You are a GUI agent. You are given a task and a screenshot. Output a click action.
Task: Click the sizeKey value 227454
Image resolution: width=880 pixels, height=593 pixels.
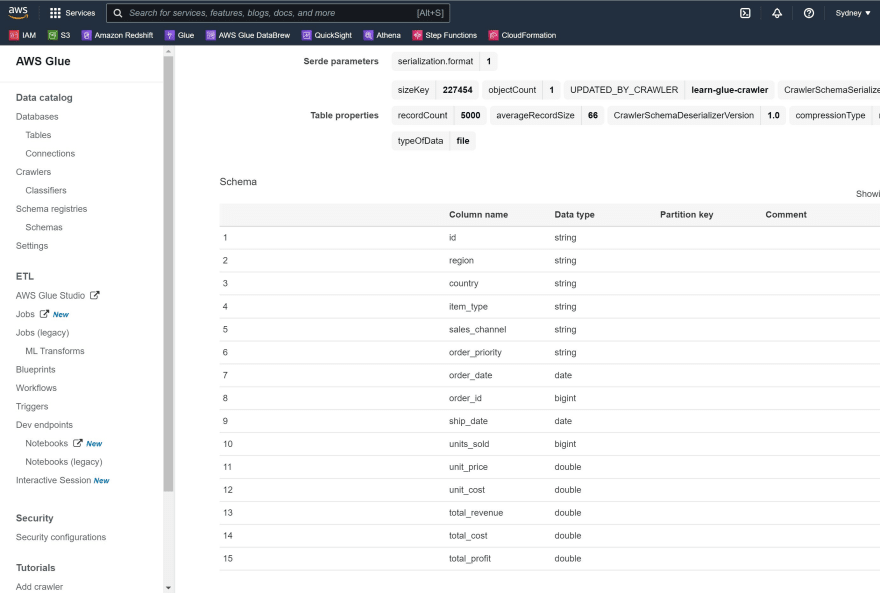click(x=457, y=90)
